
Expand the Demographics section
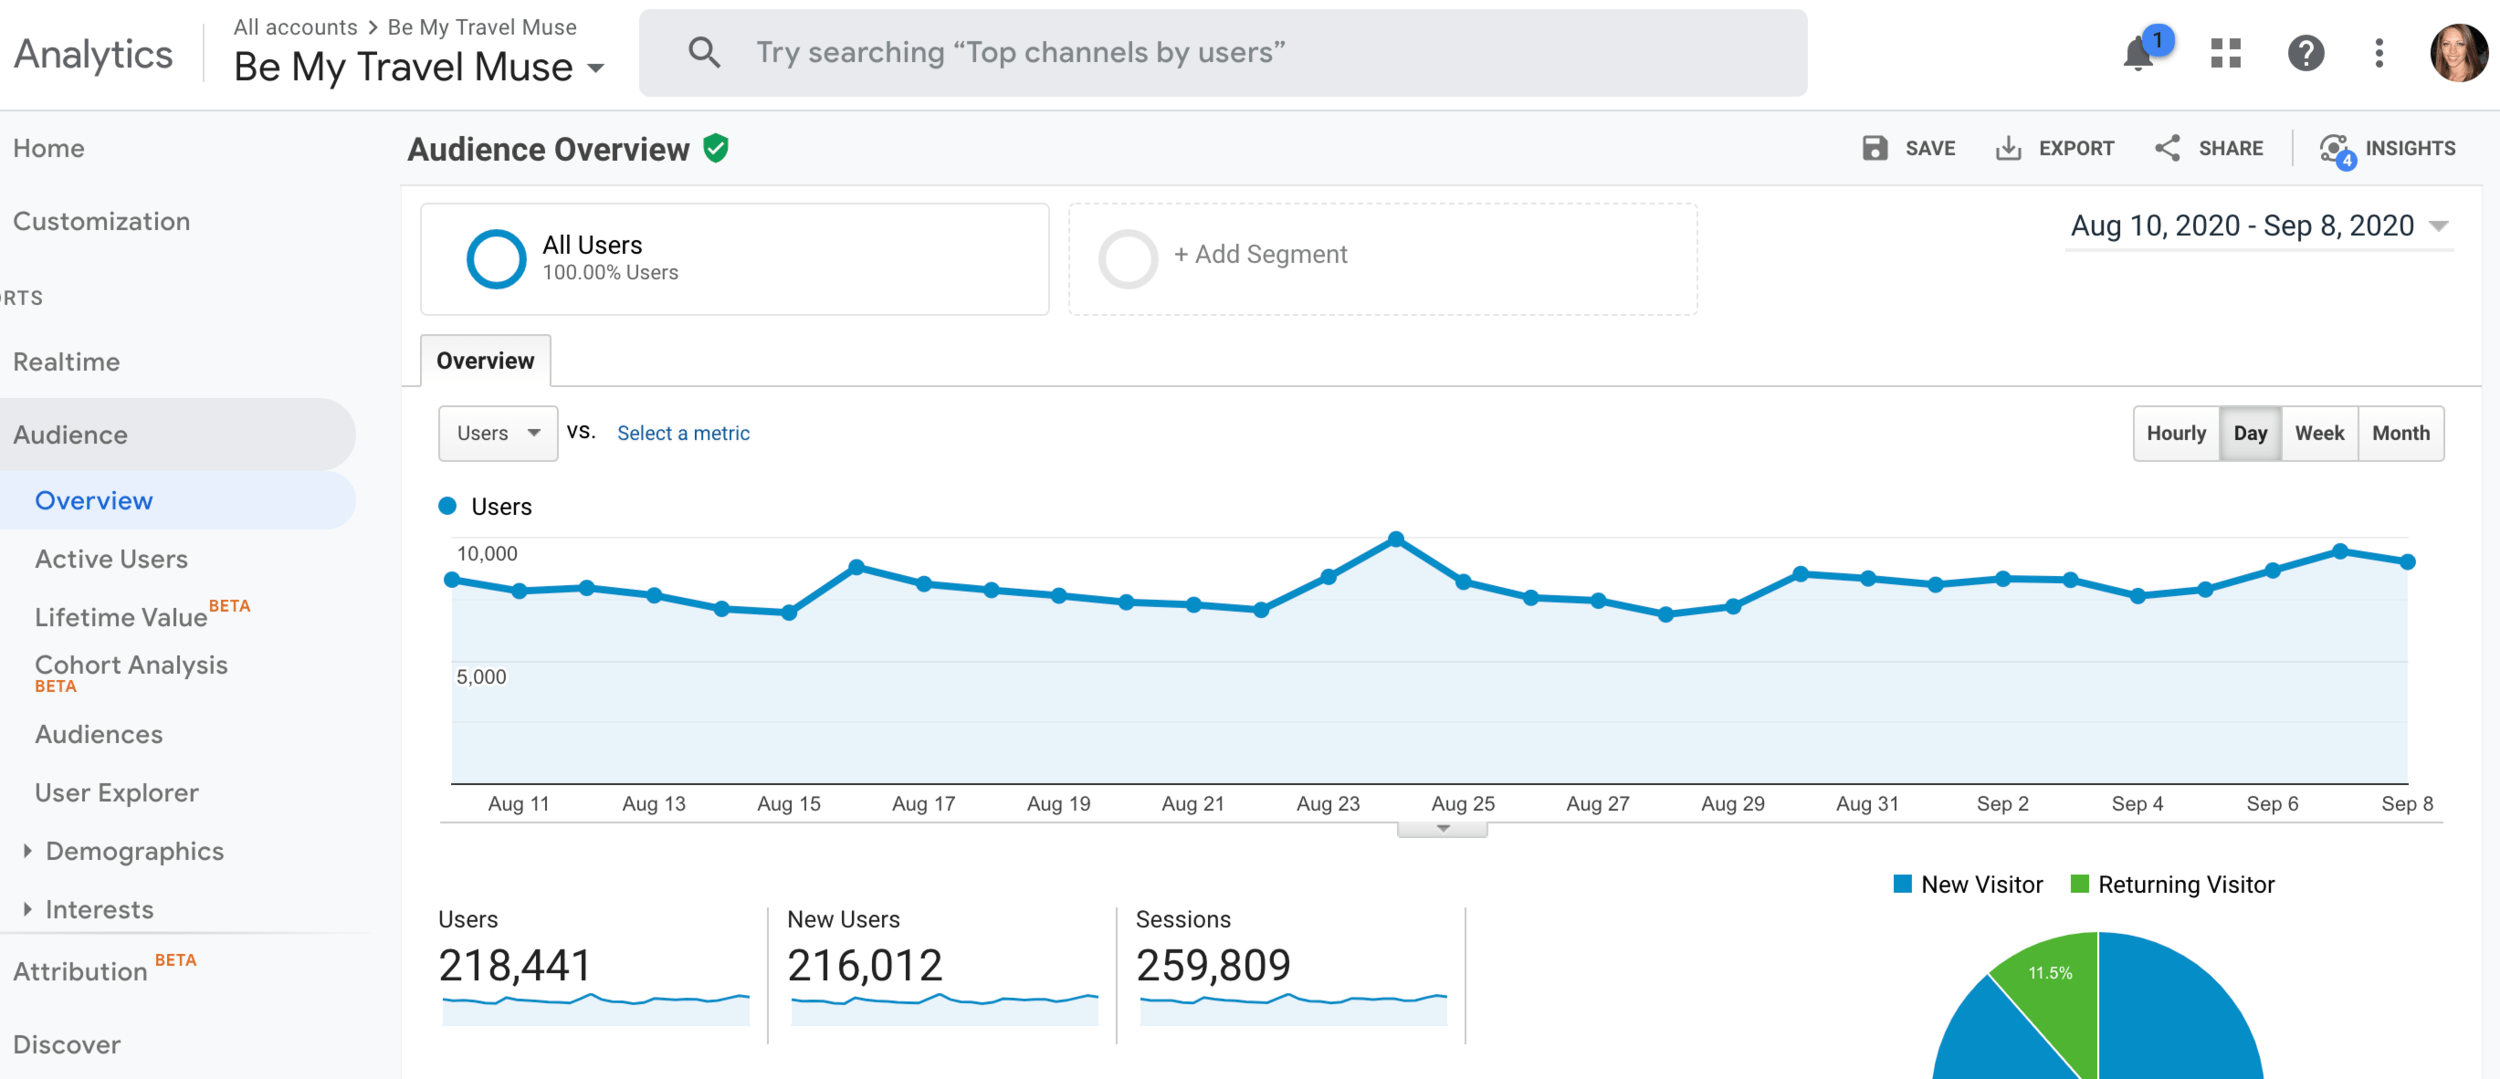coord(28,850)
